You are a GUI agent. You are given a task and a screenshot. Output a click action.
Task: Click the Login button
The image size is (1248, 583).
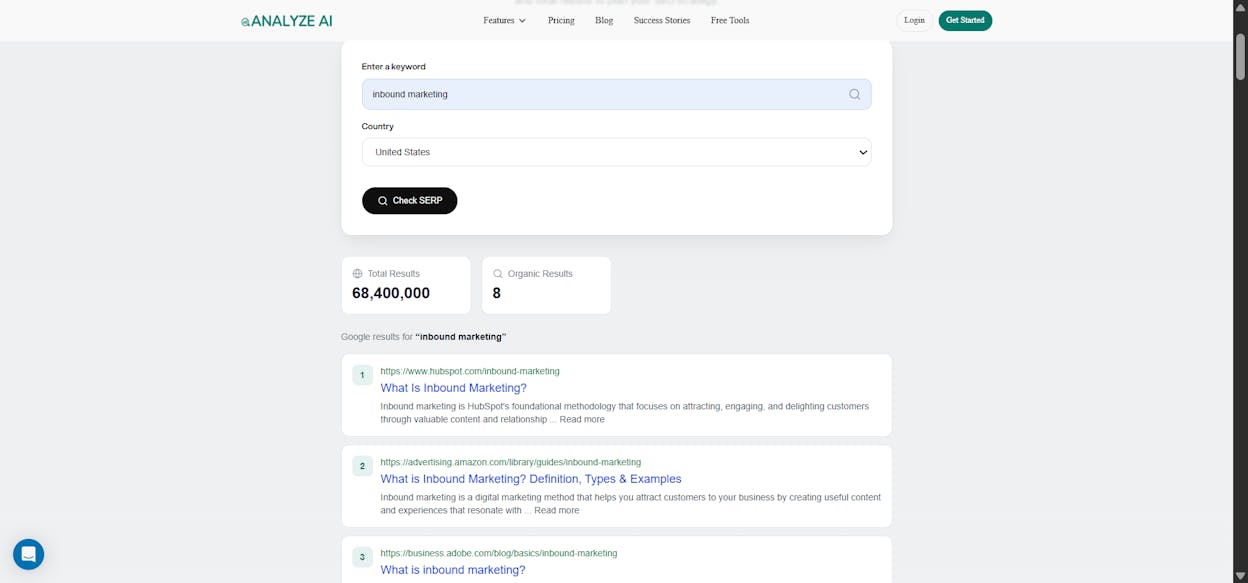pyautogui.click(x=914, y=20)
